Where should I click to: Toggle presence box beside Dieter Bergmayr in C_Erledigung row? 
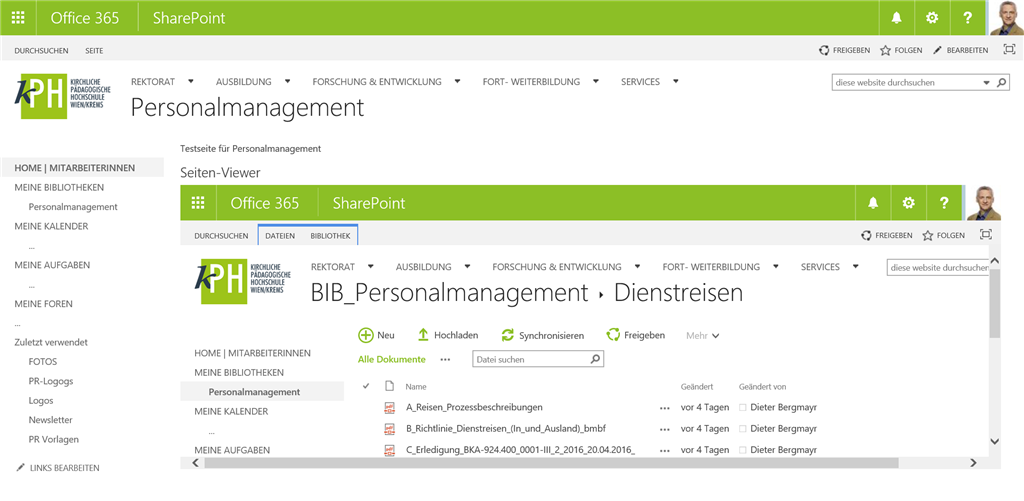click(743, 450)
